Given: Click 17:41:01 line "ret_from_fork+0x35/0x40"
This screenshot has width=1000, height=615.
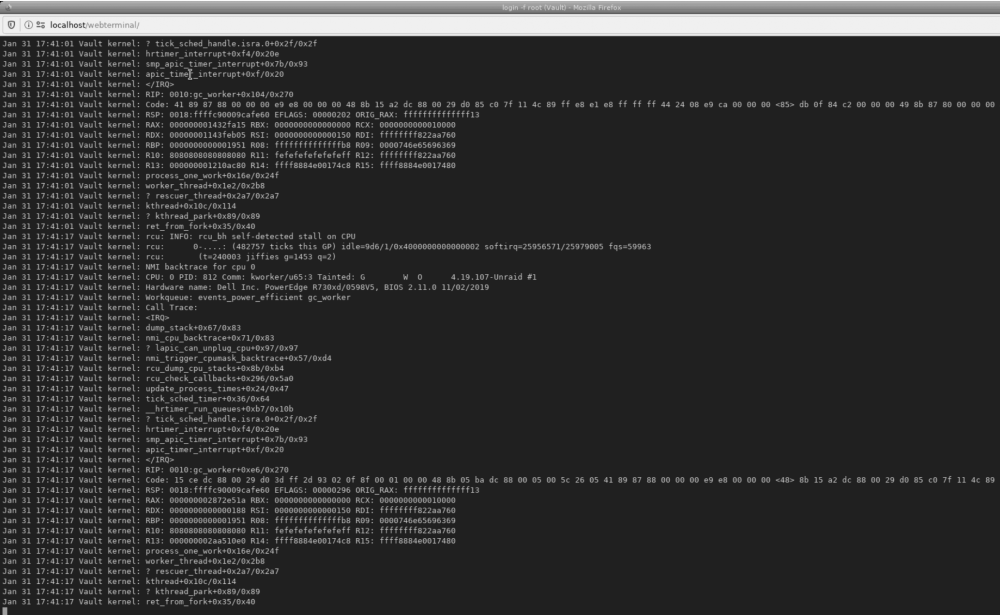Looking at the screenshot, I should pos(200,226).
